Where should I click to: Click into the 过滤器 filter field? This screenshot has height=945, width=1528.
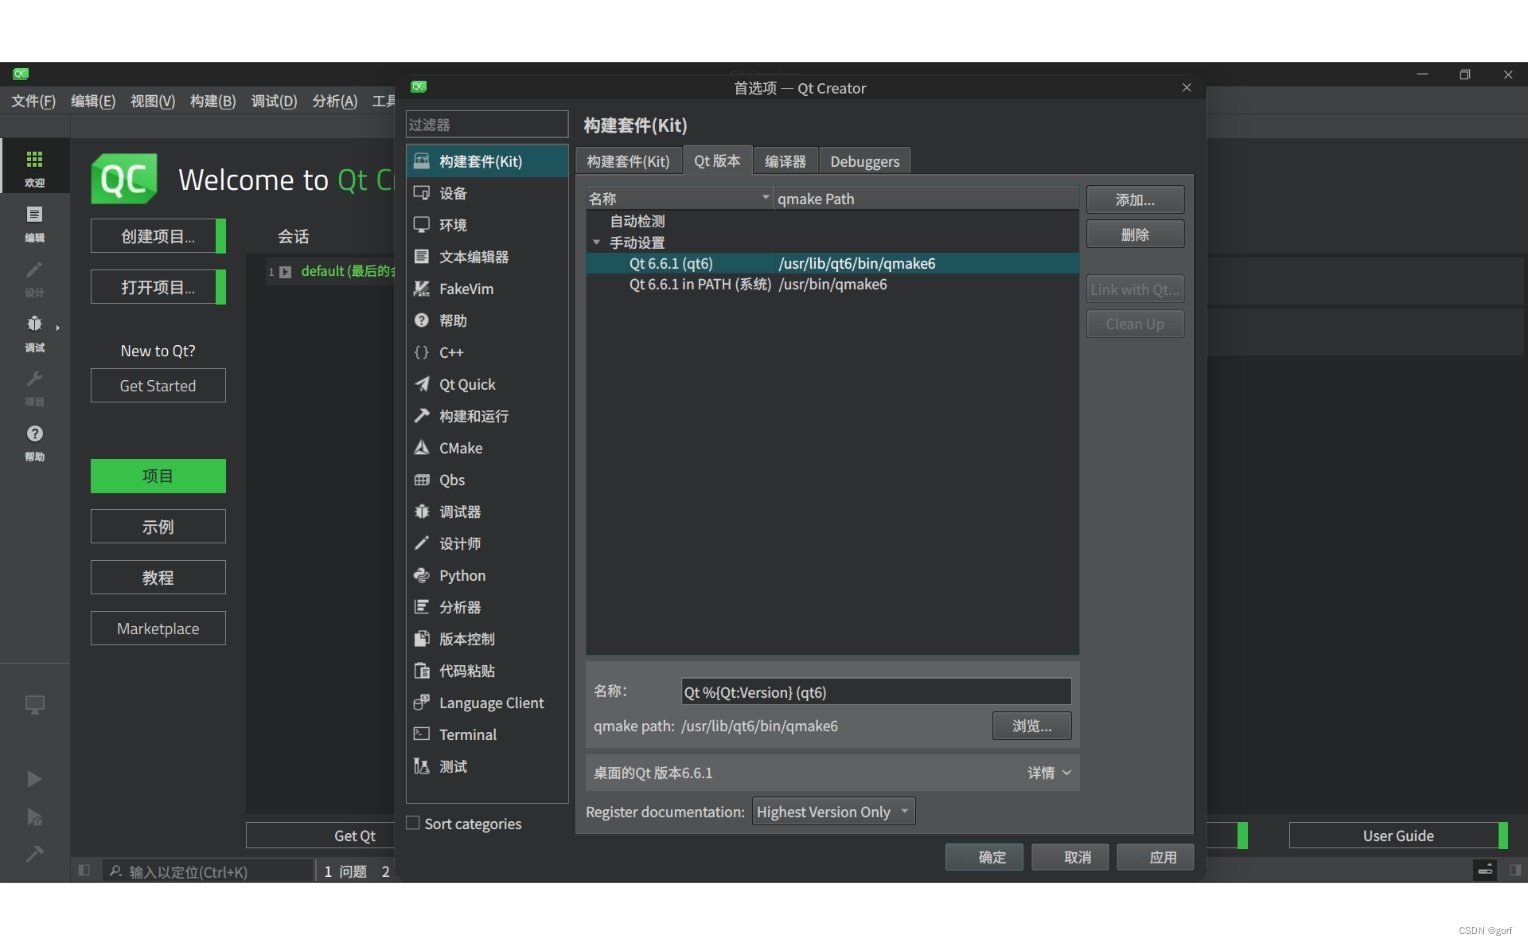pyautogui.click(x=487, y=124)
